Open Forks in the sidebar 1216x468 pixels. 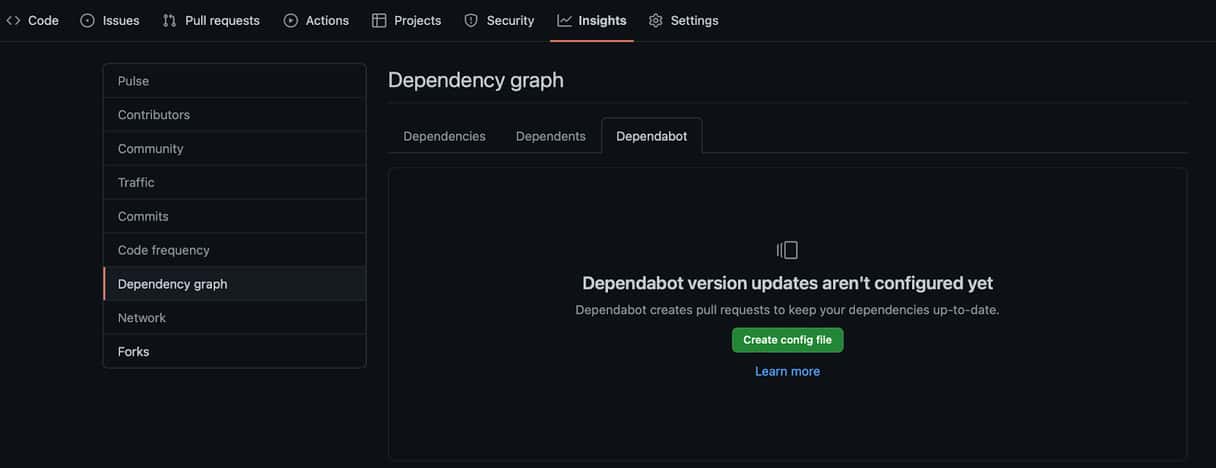[x=235, y=352]
